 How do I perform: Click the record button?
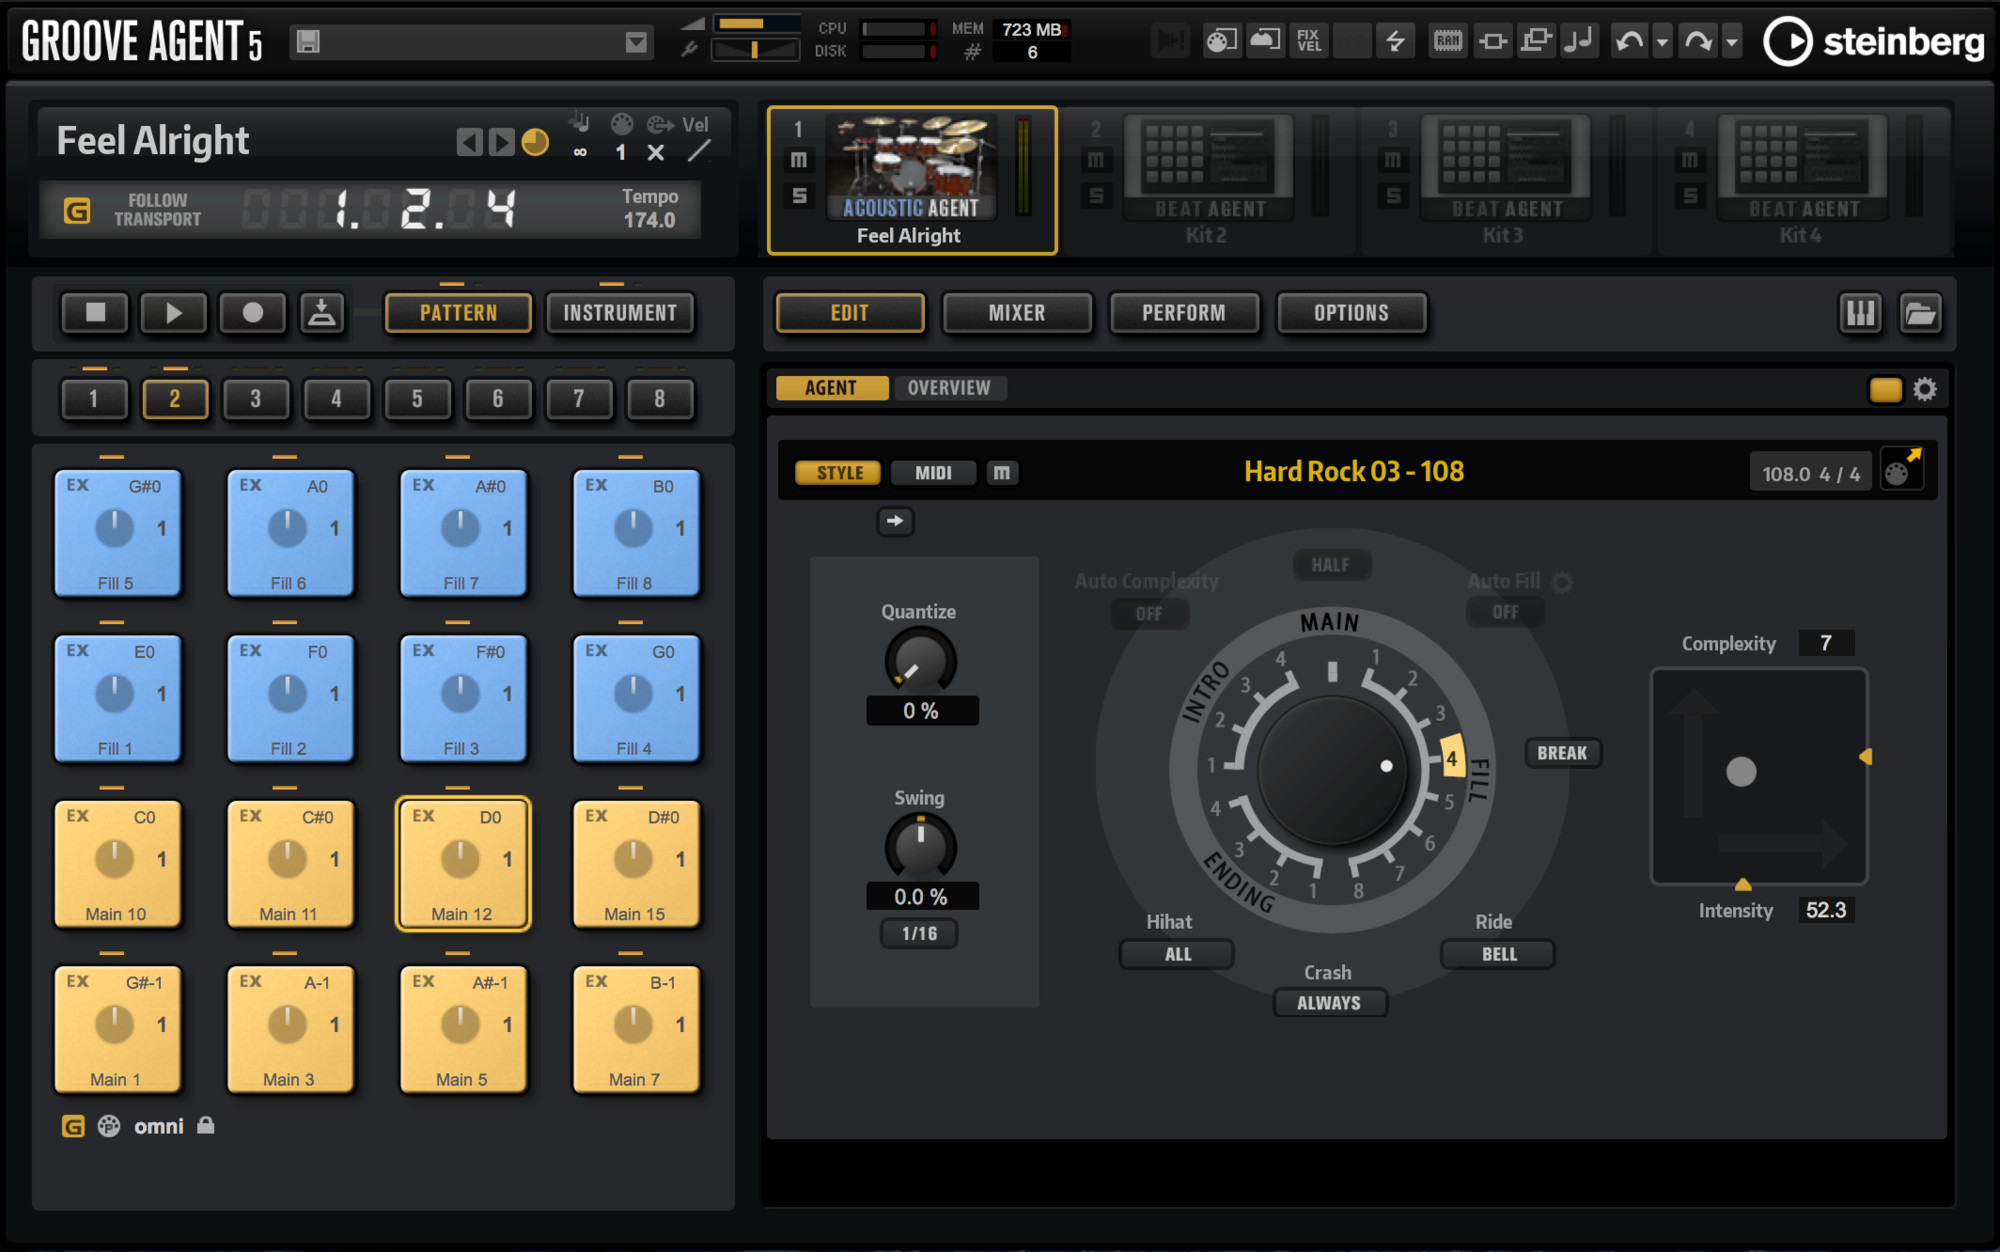click(x=252, y=313)
